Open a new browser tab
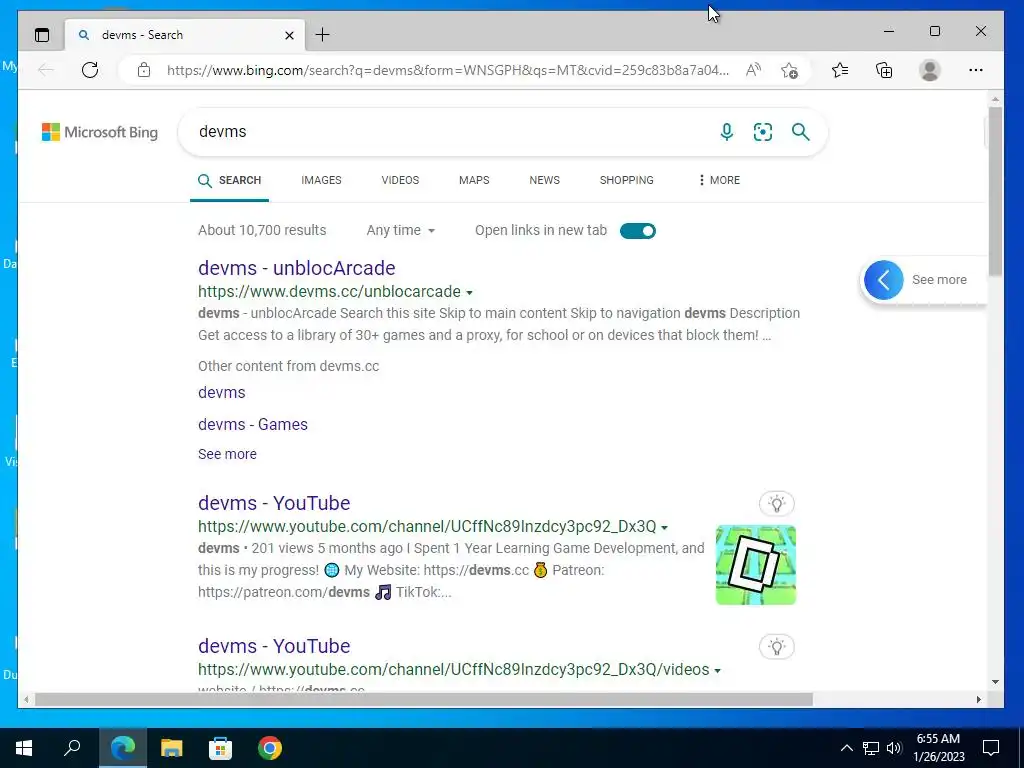Image resolution: width=1024 pixels, height=768 pixels. click(323, 35)
